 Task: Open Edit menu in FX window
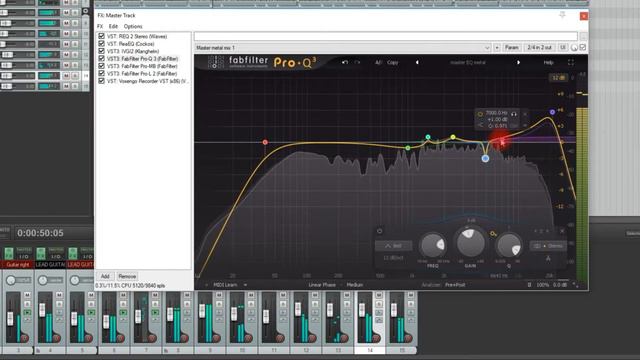113,26
